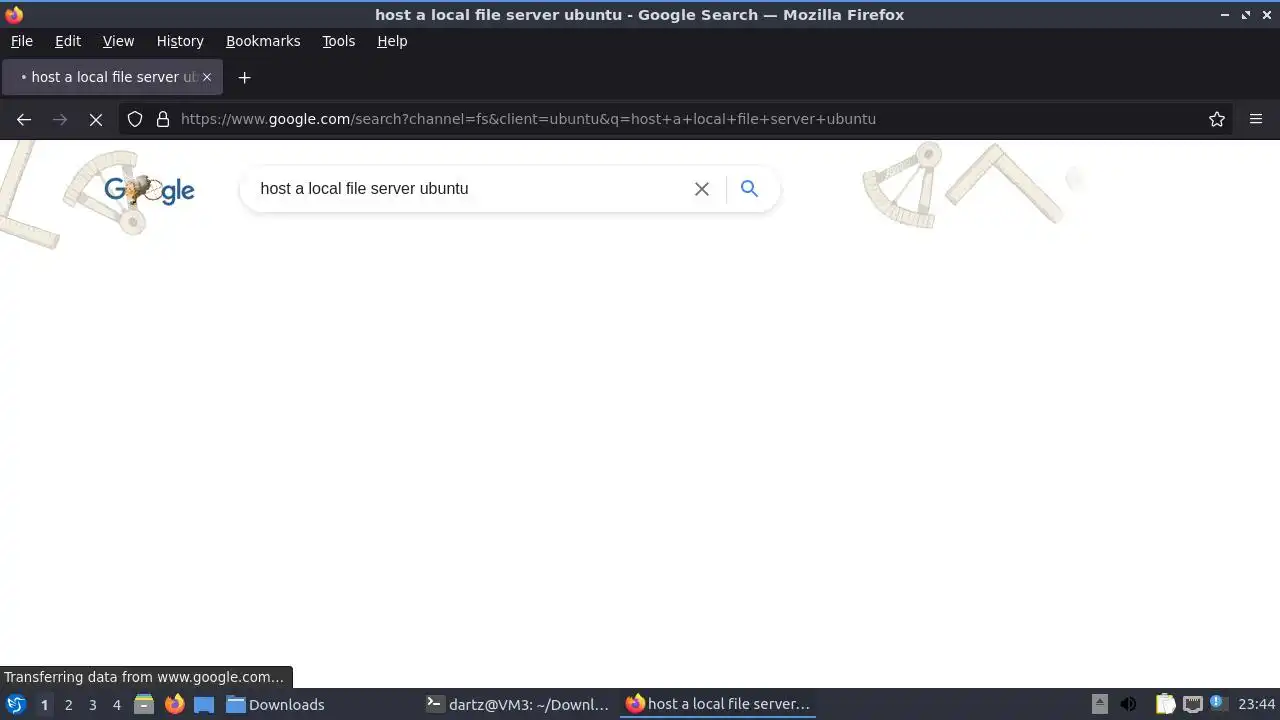Close the 'host a local file server' tab
1280x720 pixels.
207,77
